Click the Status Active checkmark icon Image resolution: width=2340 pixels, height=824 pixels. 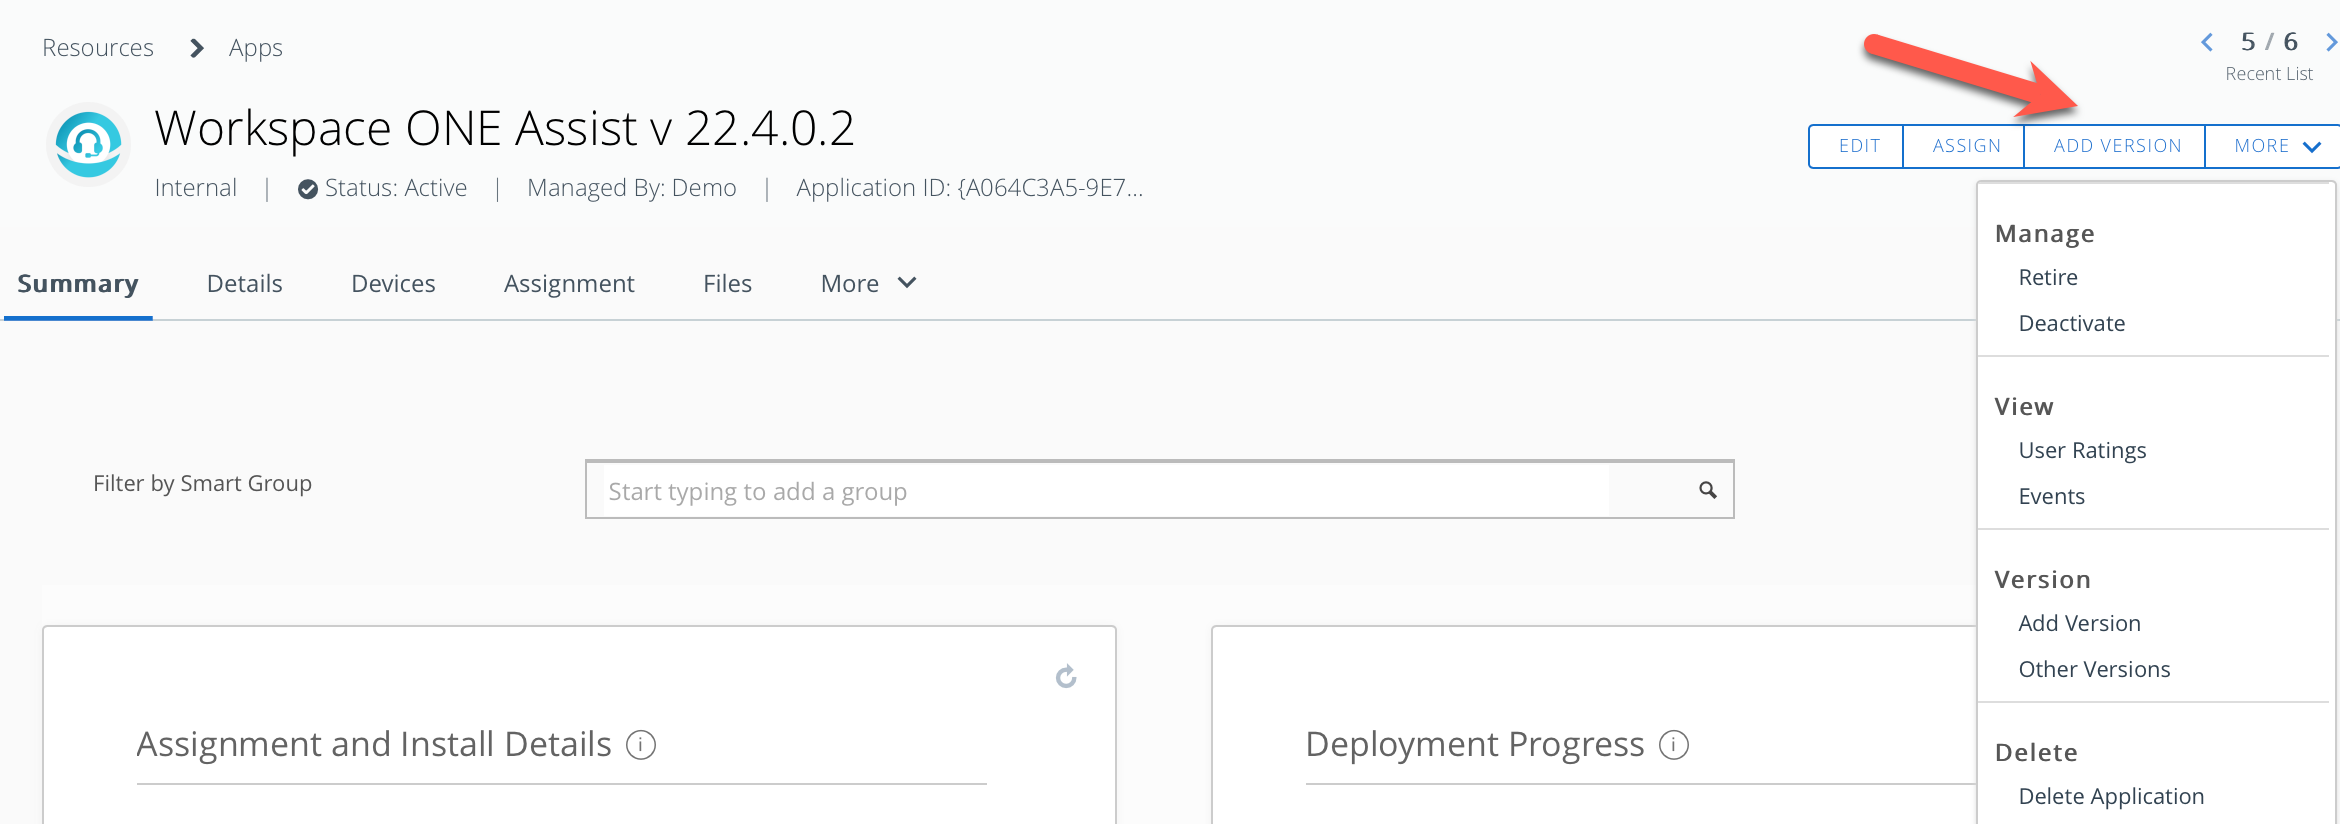[x=308, y=189]
